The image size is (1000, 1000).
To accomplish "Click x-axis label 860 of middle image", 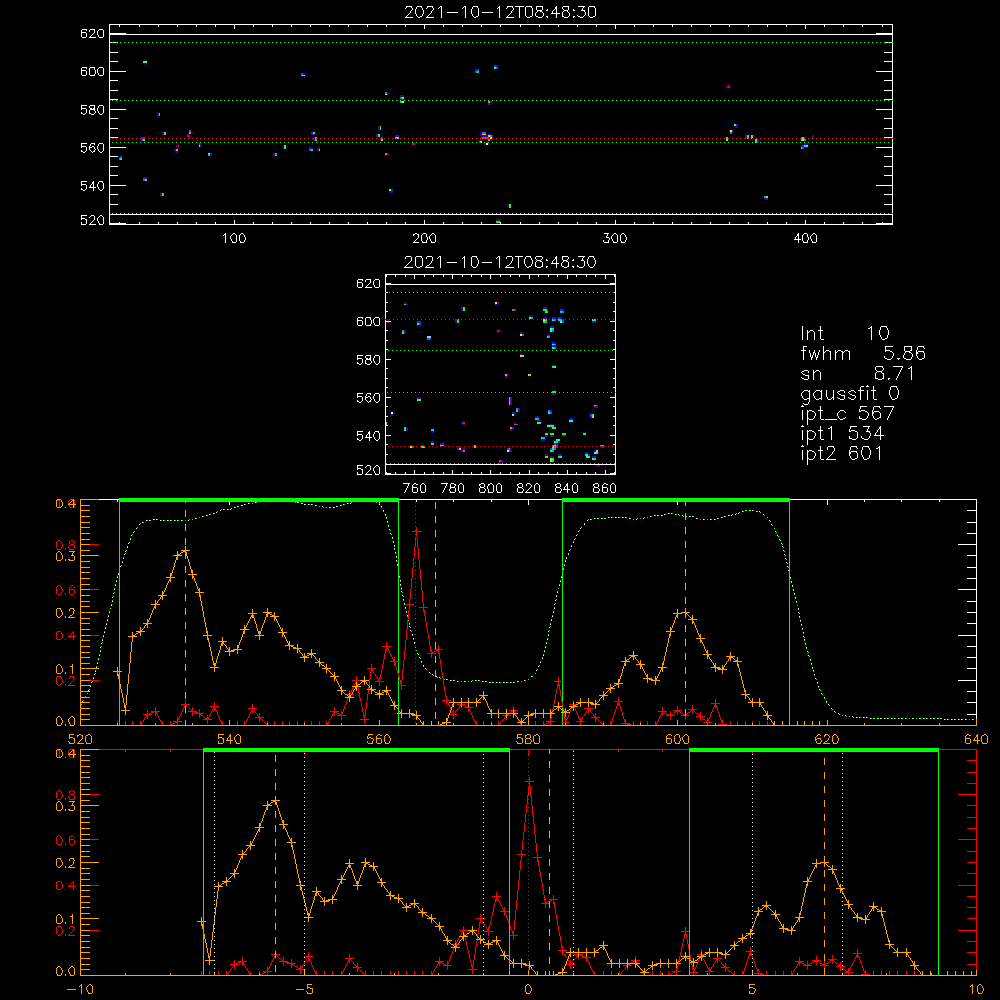I will pyautogui.click(x=605, y=489).
